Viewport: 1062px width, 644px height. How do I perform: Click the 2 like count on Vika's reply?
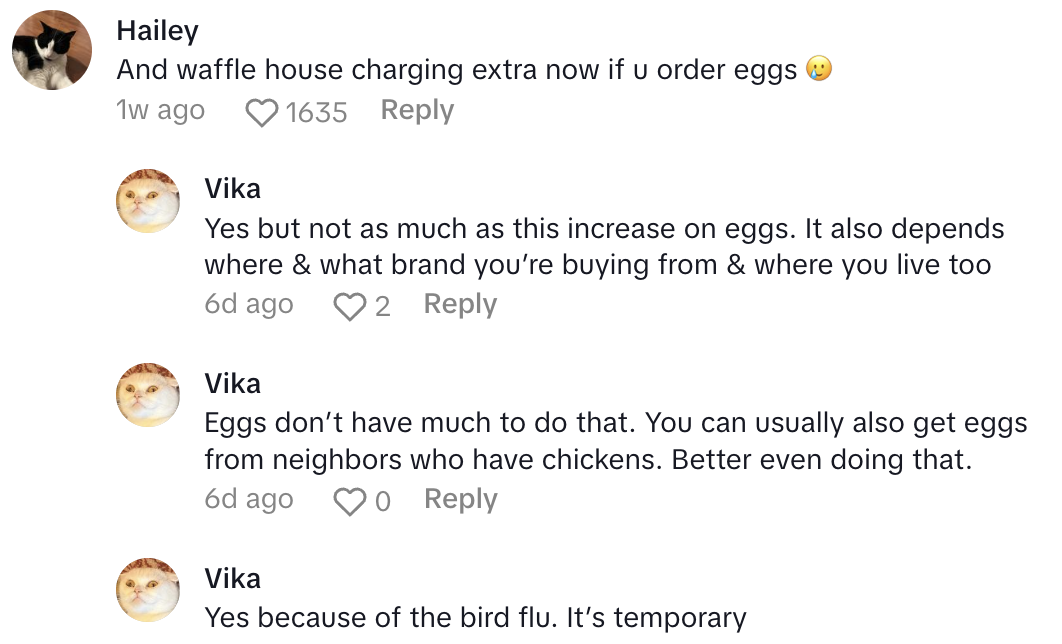(x=382, y=305)
